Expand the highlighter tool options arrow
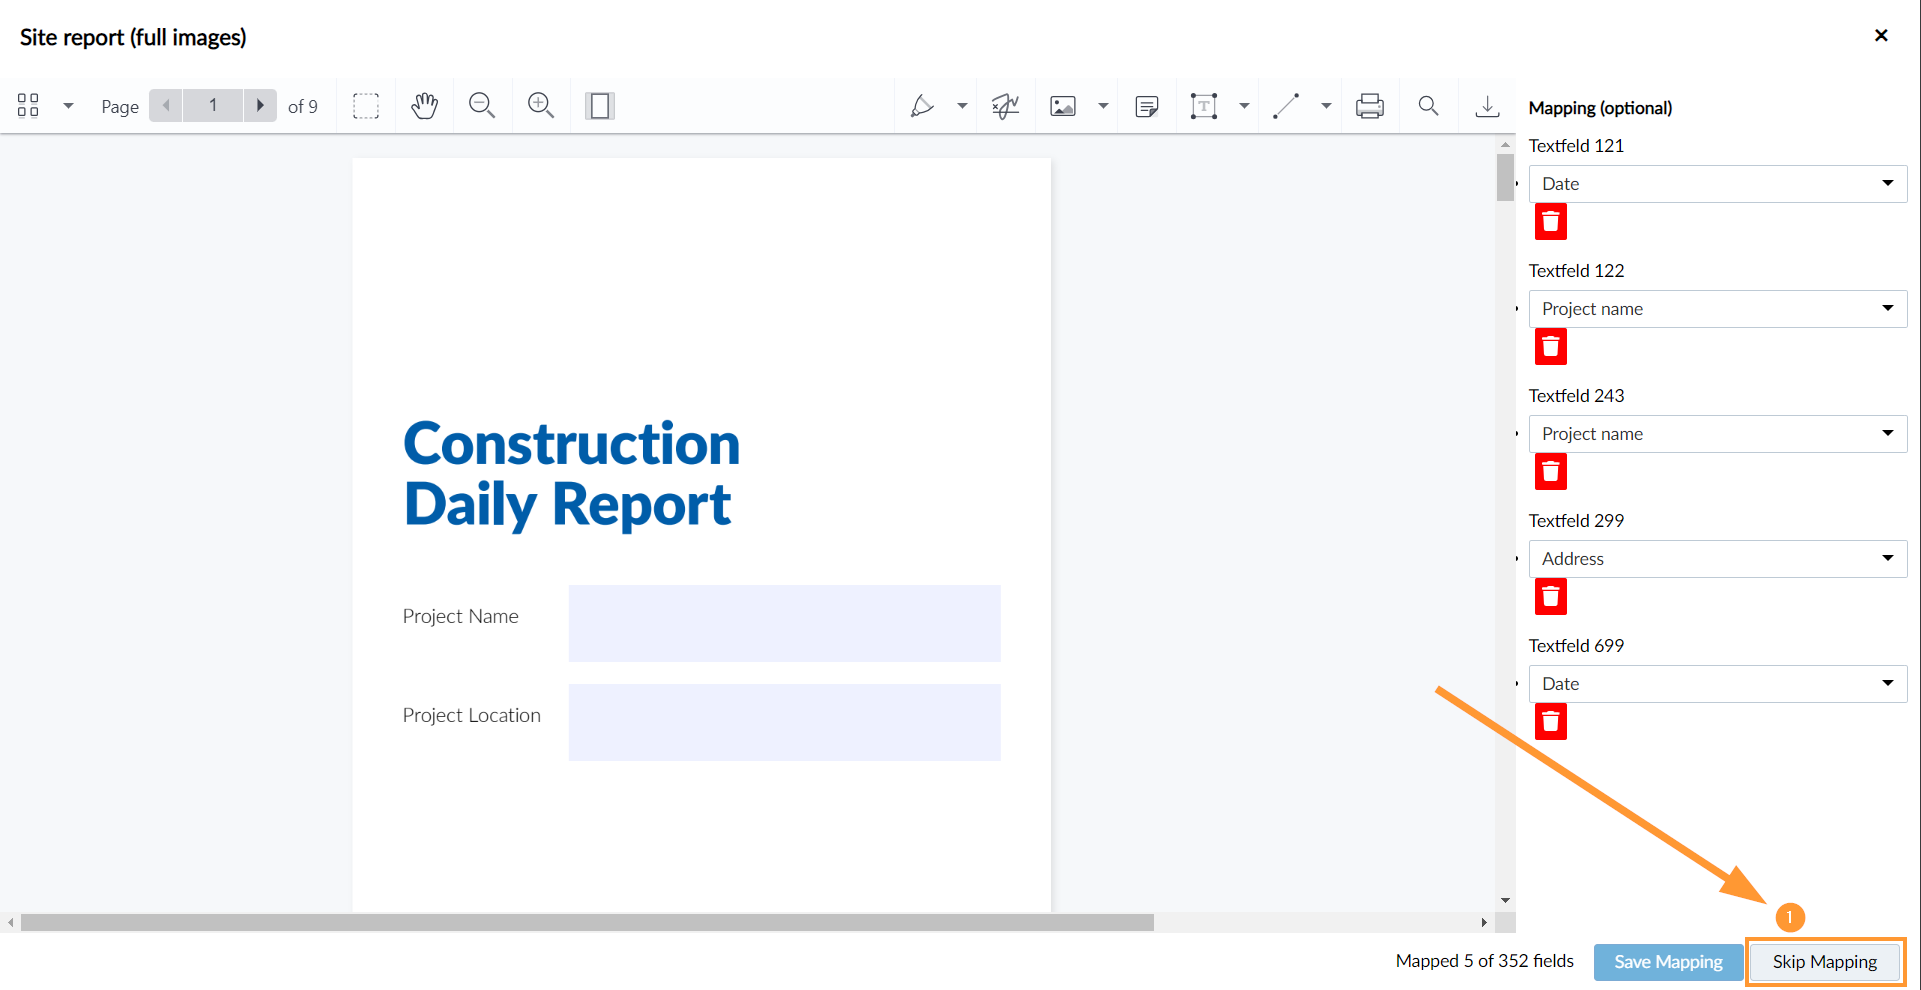This screenshot has width=1921, height=990. 961,105
